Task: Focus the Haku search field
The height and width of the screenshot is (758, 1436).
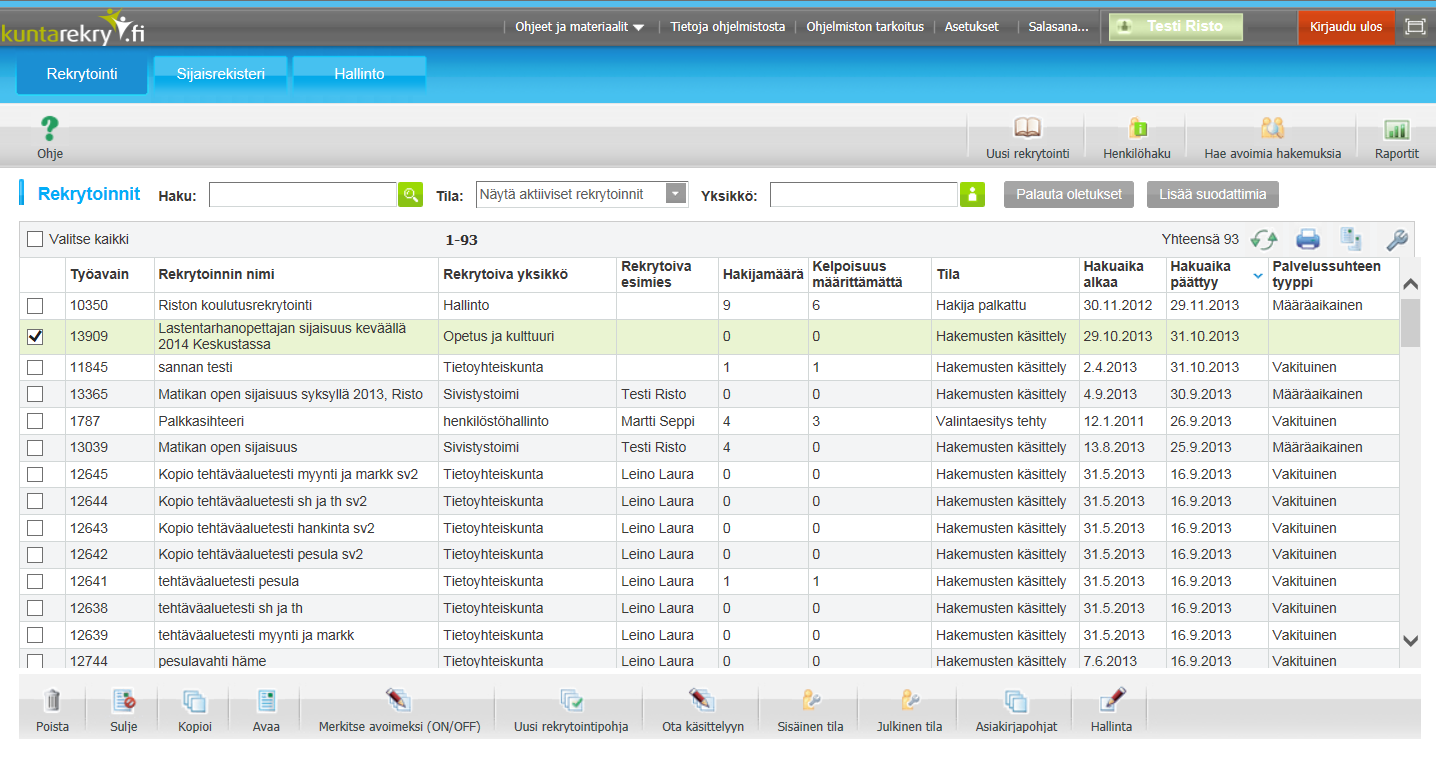Action: coord(303,194)
